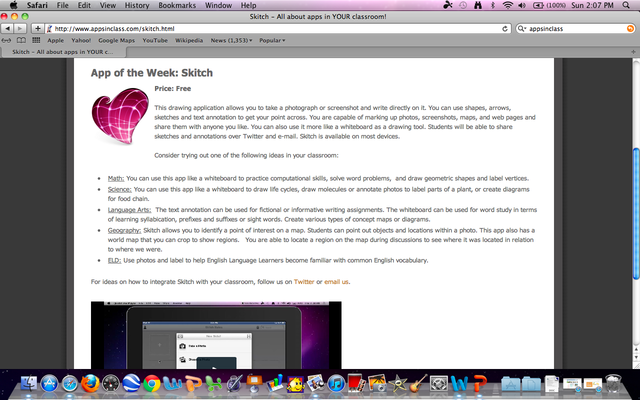Viewport: 640px width, 400px height.
Task: Open Reading List glasses icon
Action: [6, 40]
